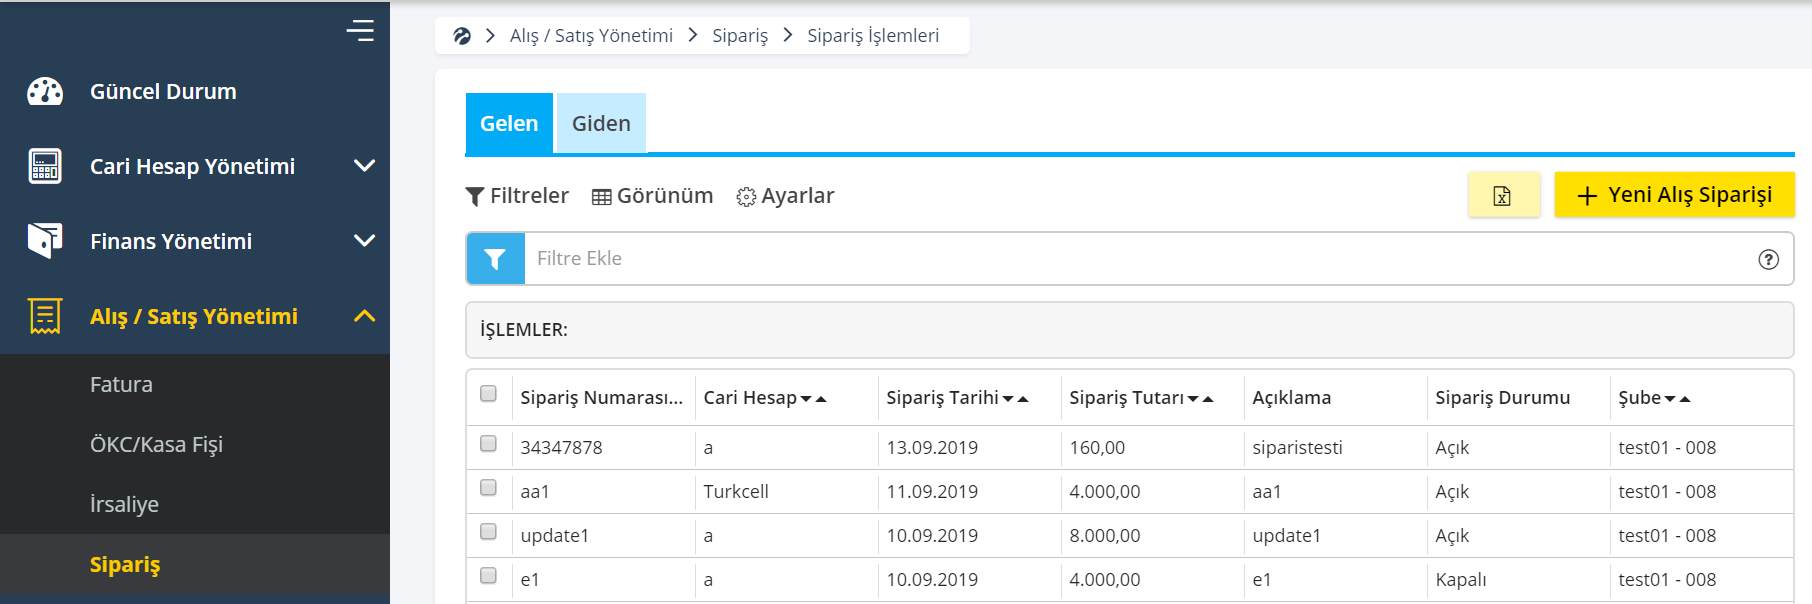
Task: Open Fatura in the sidebar
Action: tap(121, 384)
